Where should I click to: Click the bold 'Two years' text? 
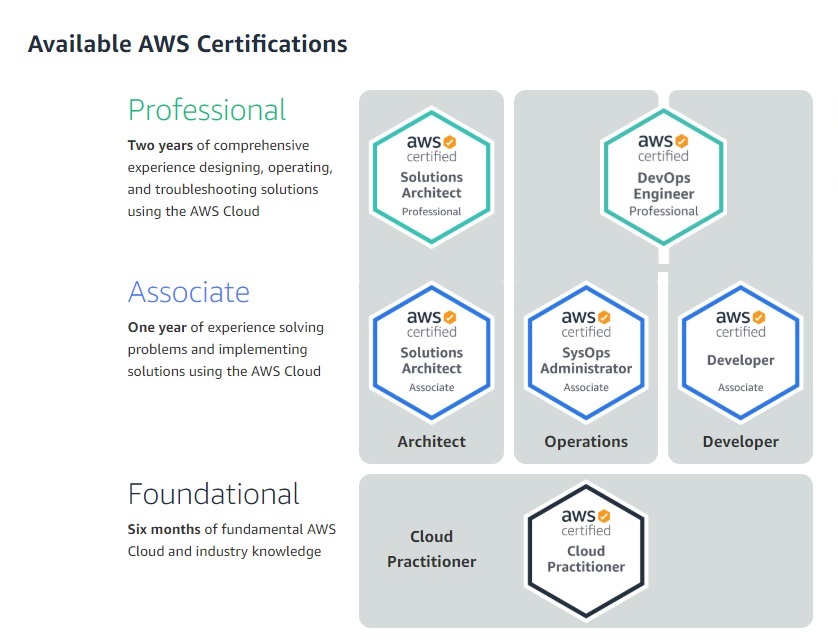(160, 145)
